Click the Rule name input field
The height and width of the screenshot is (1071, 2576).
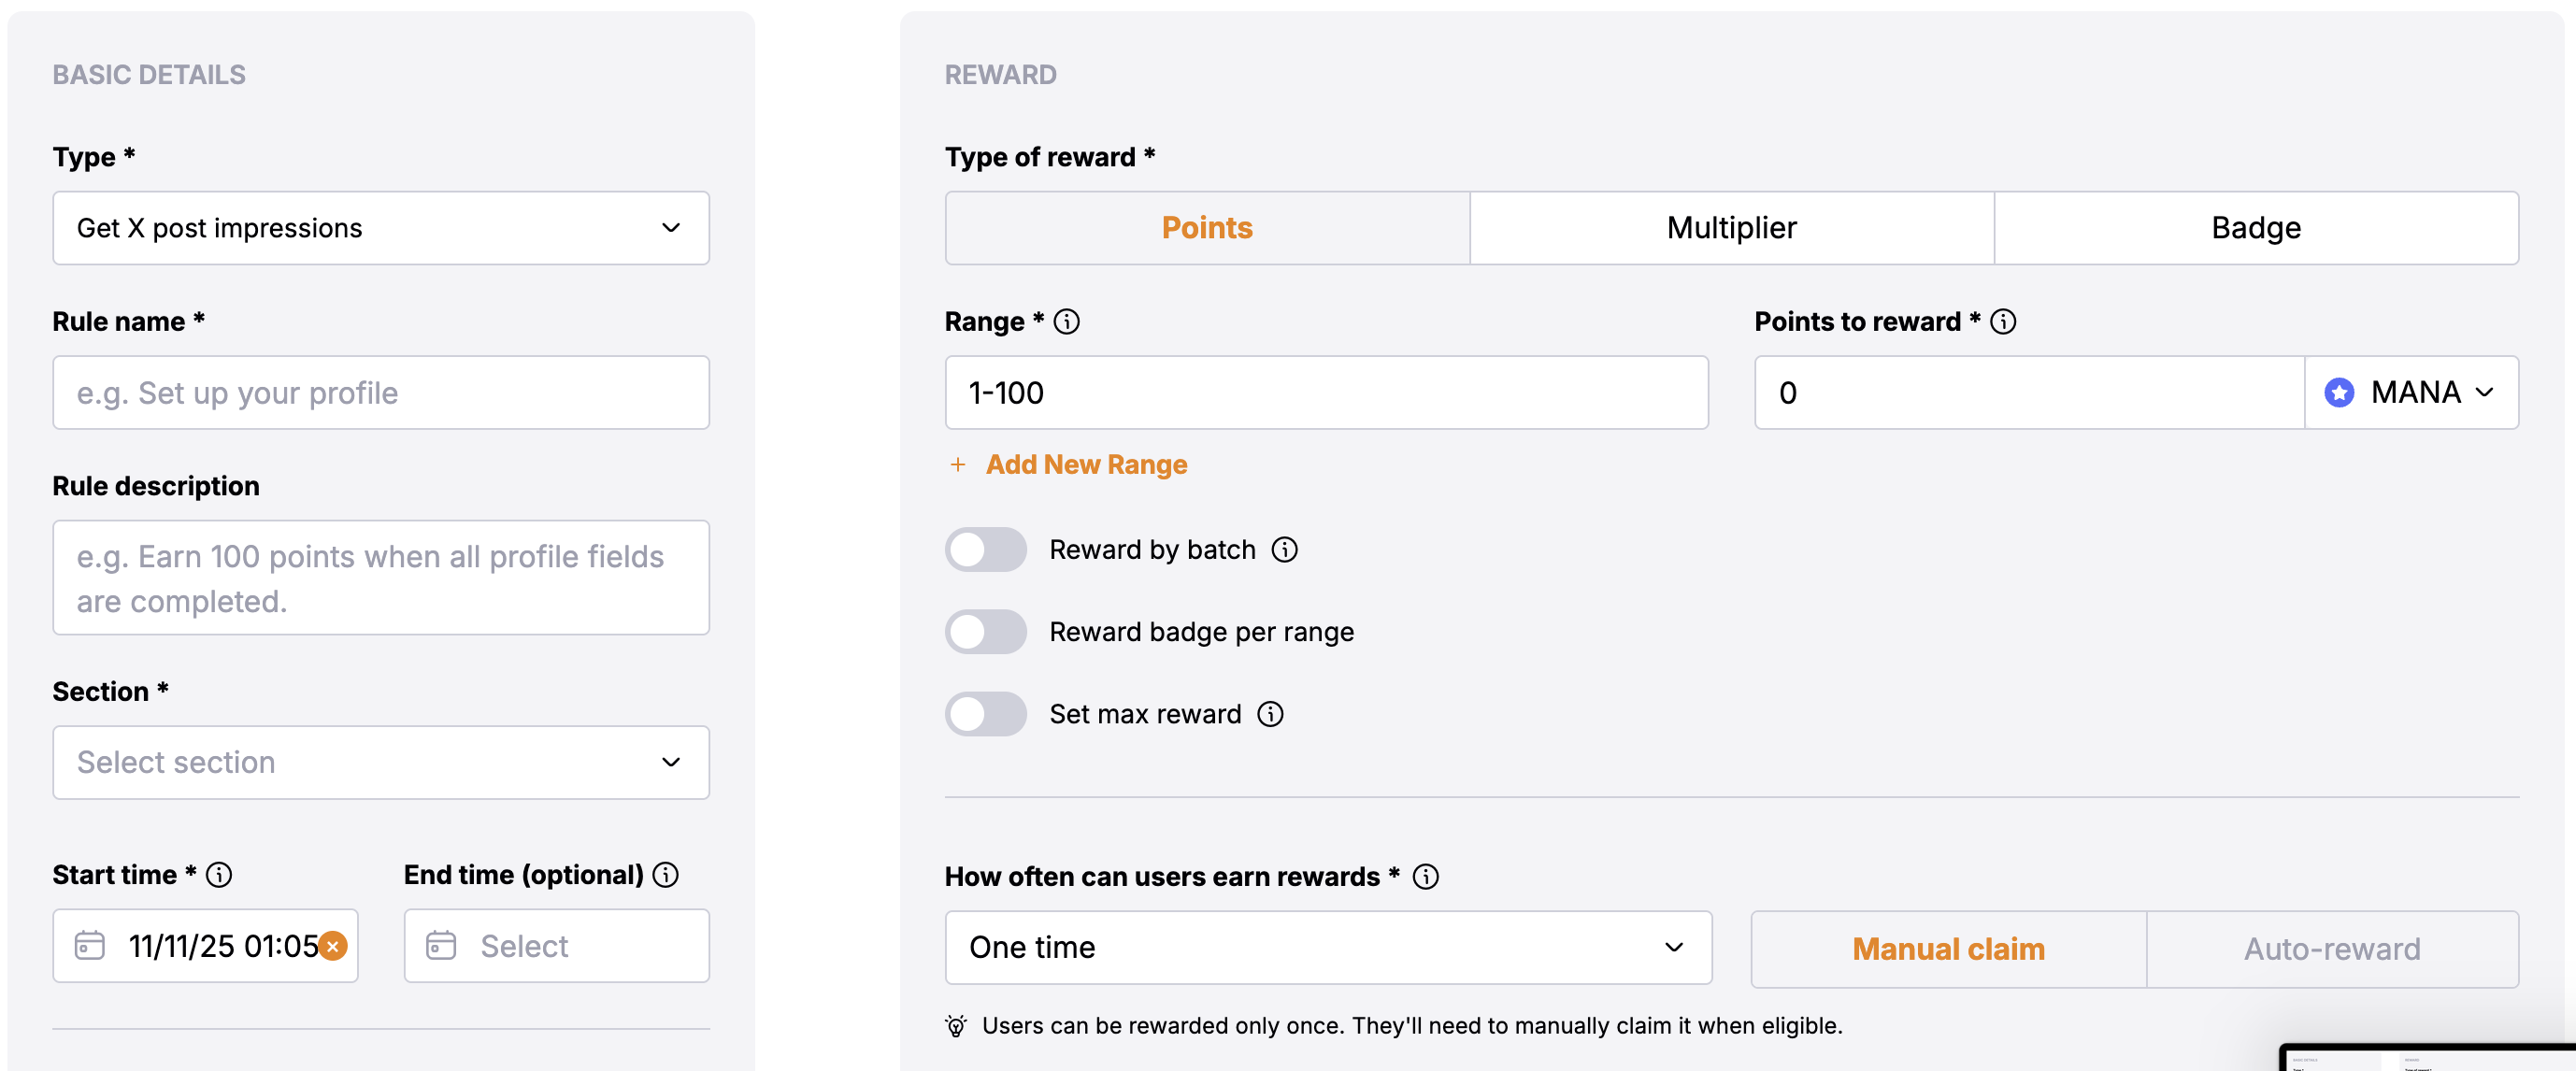(381, 393)
